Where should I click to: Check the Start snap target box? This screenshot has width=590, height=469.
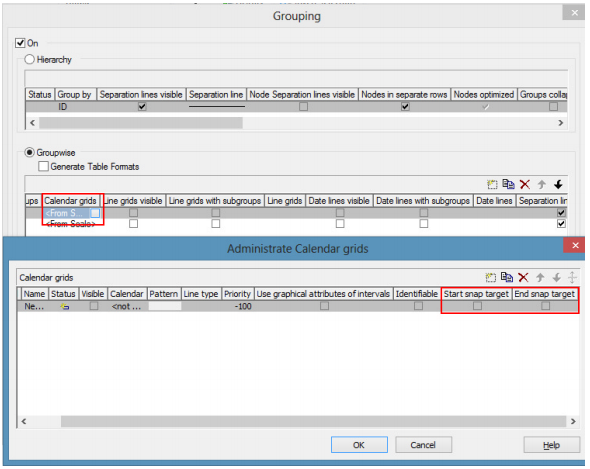point(477,306)
